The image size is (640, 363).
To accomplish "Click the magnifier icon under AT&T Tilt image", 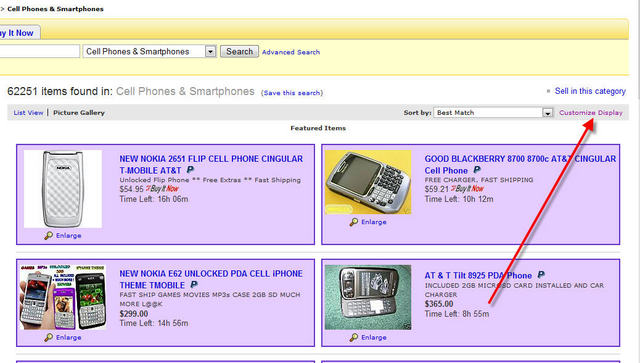I will click(x=354, y=337).
